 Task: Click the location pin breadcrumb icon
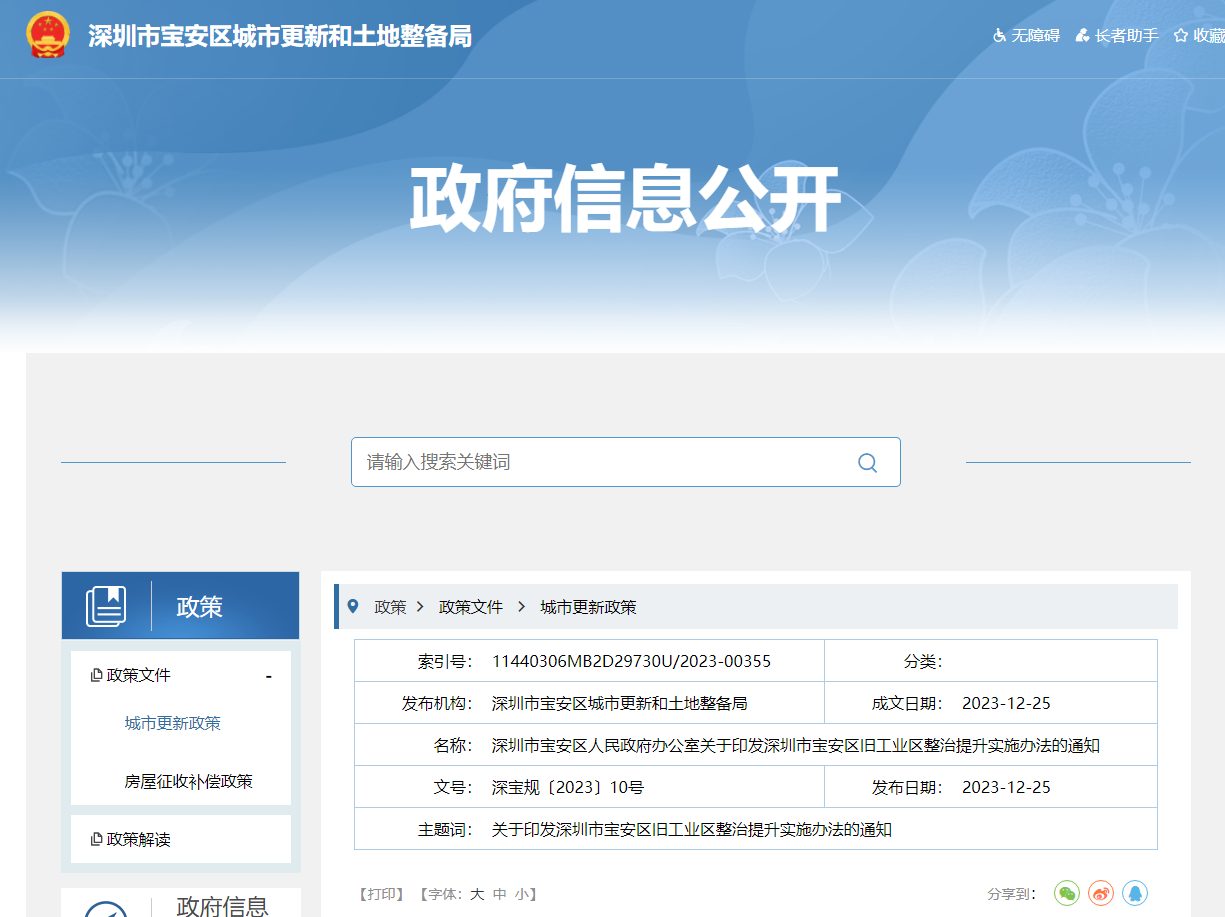pyautogui.click(x=352, y=606)
